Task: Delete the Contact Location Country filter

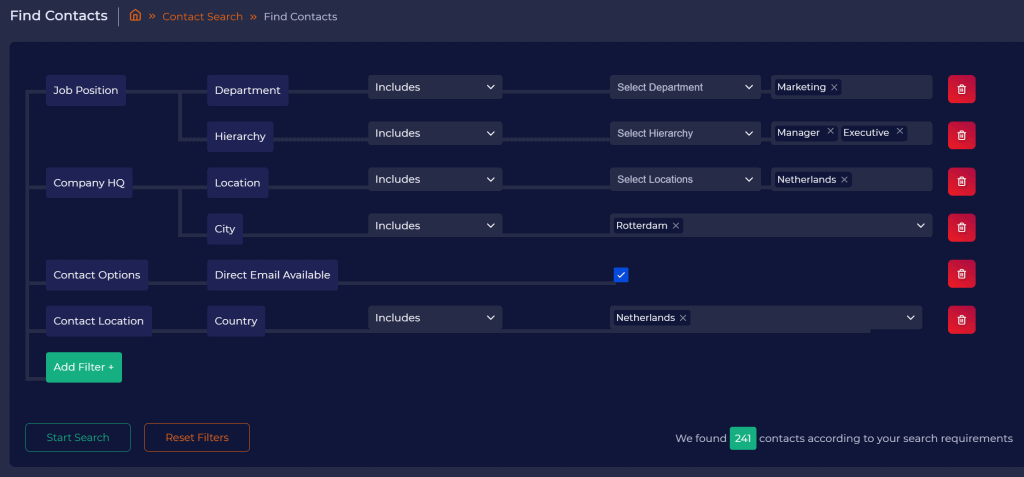Action: click(961, 319)
